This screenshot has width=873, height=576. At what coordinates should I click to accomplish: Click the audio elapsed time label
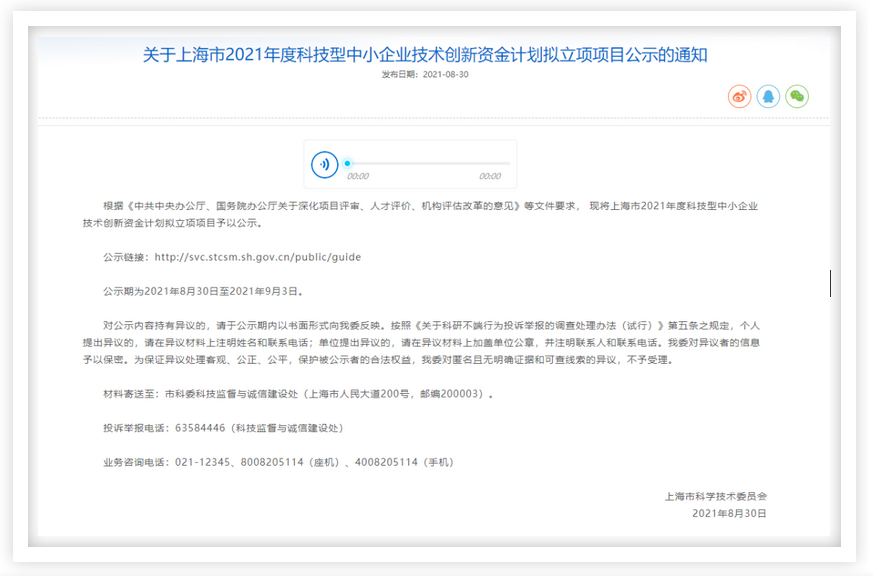(358, 176)
